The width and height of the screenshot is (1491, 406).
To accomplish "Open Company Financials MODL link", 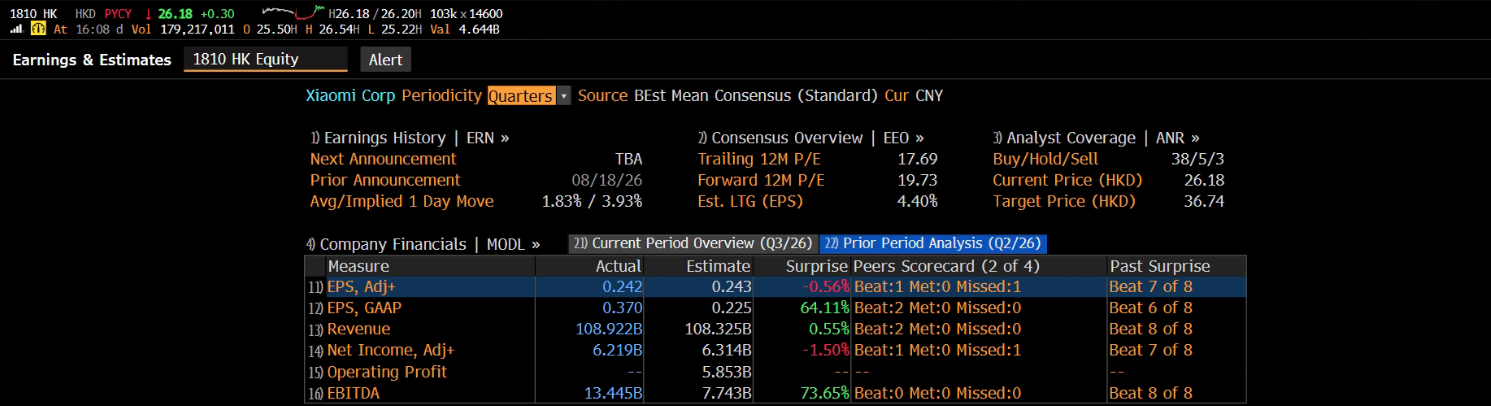I will click(x=422, y=244).
